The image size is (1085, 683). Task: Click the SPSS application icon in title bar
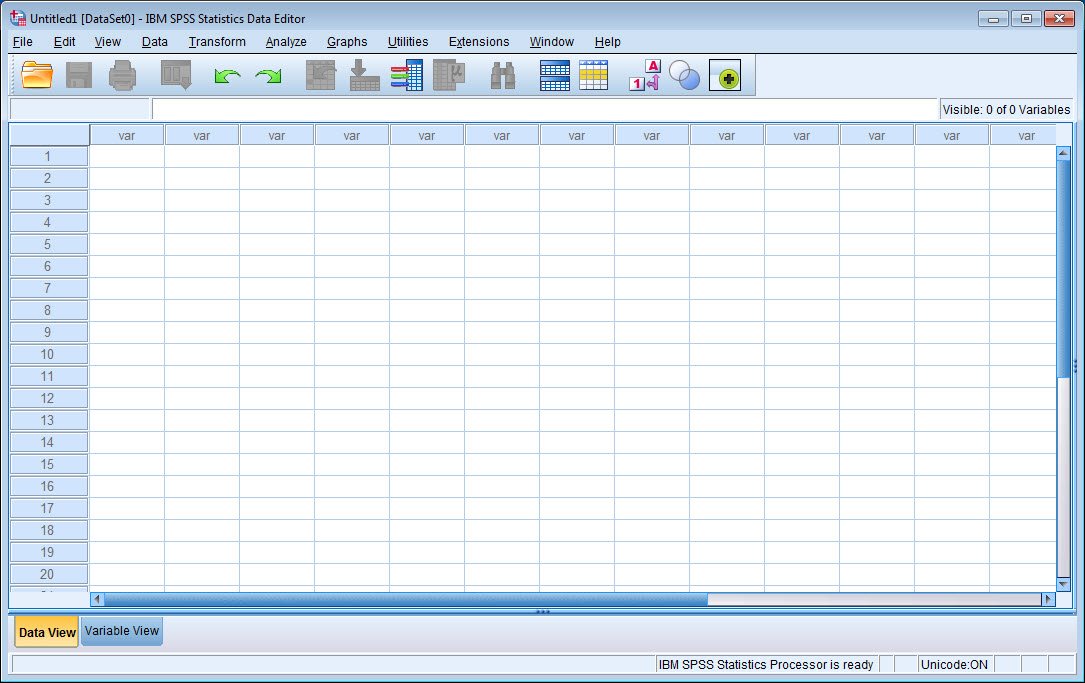(18, 18)
